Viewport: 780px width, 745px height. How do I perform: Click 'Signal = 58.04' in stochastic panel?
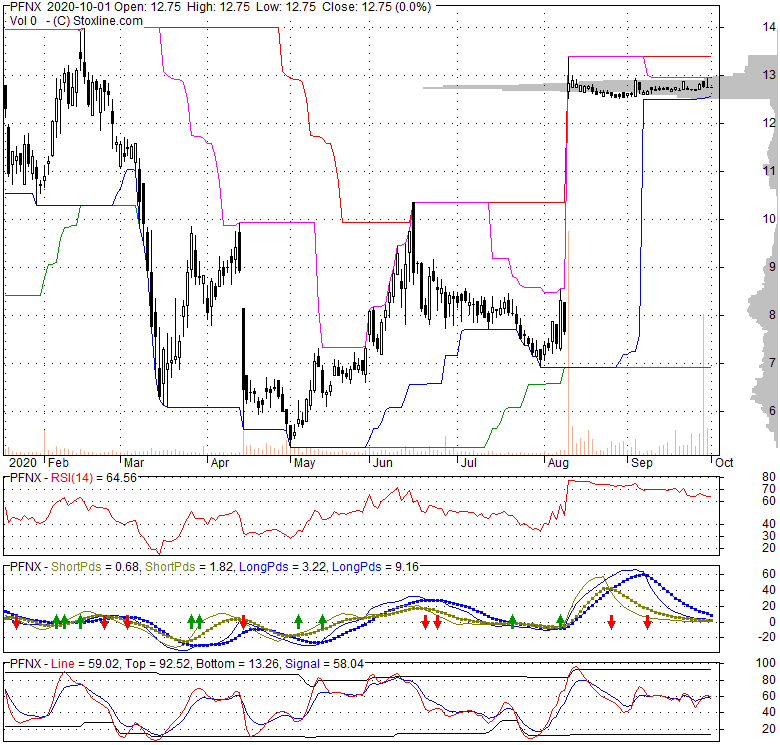pyautogui.click(x=324, y=664)
